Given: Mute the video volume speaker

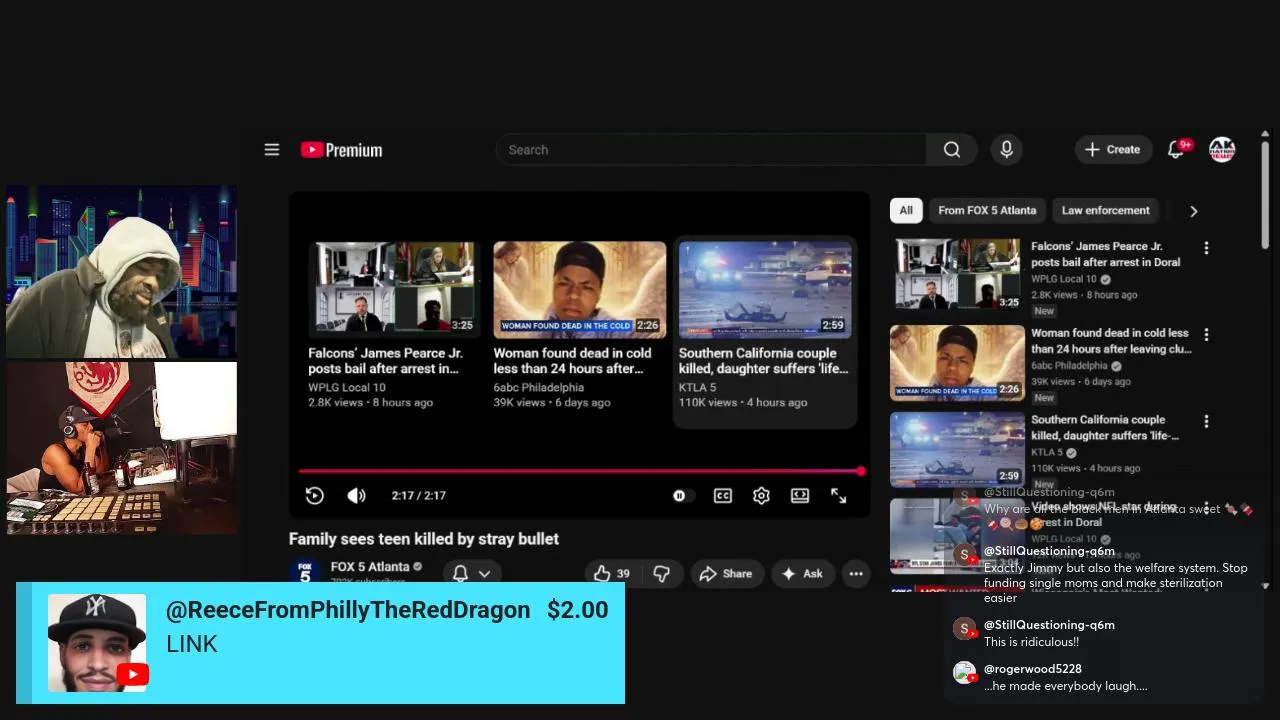Looking at the screenshot, I should pos(357,495).
